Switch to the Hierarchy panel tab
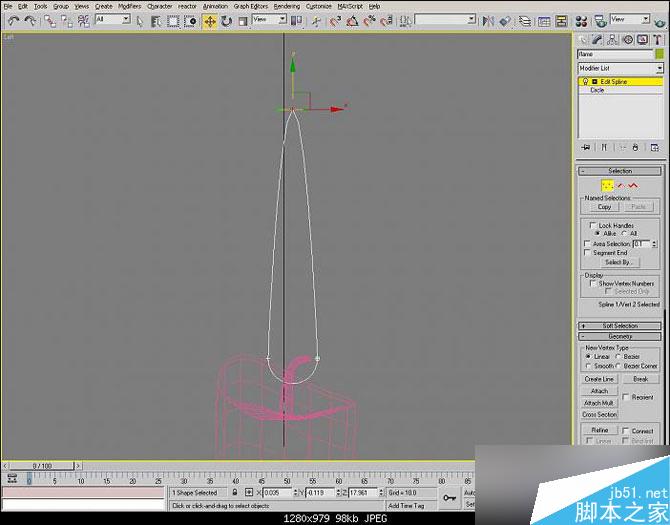The image size is (670, 525). [x=612, y=40]
